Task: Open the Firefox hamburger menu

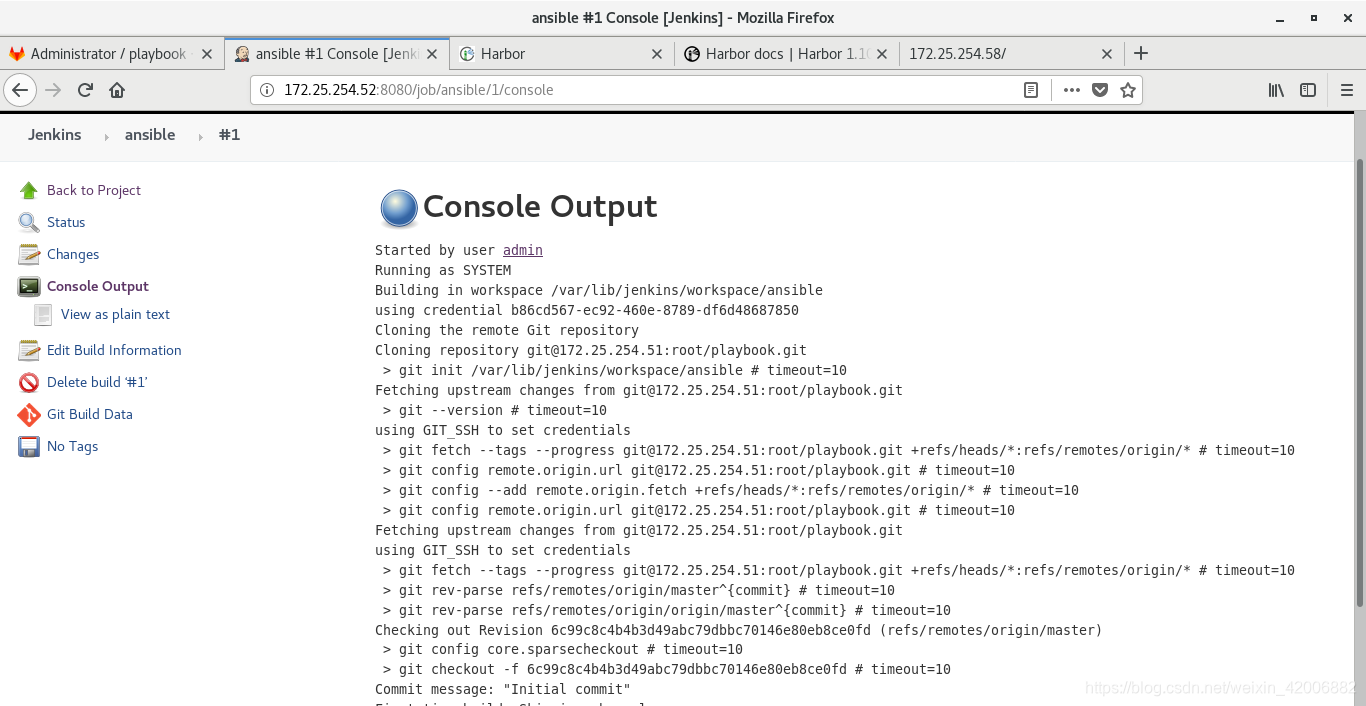Action: click(x=1346, y=90)
